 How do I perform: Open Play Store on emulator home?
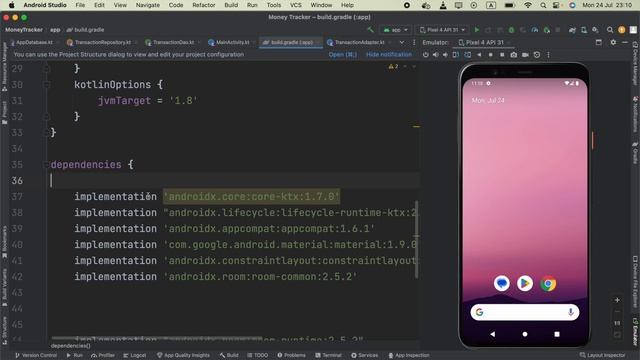click(x=525, y=283)
